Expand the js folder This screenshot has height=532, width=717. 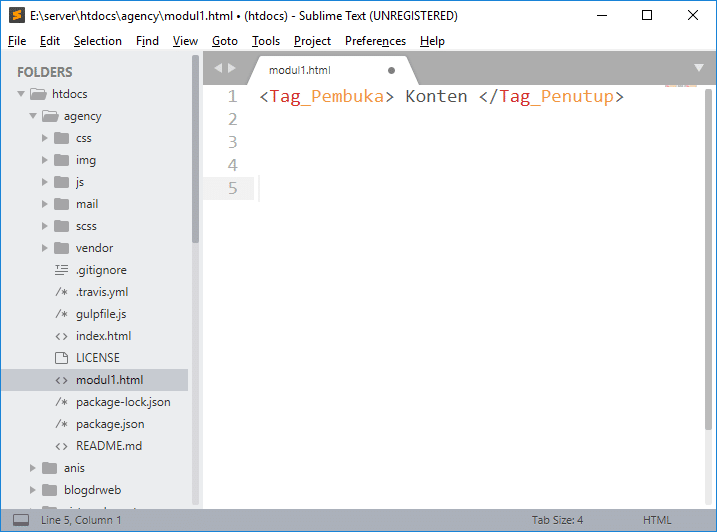(44, 182)
